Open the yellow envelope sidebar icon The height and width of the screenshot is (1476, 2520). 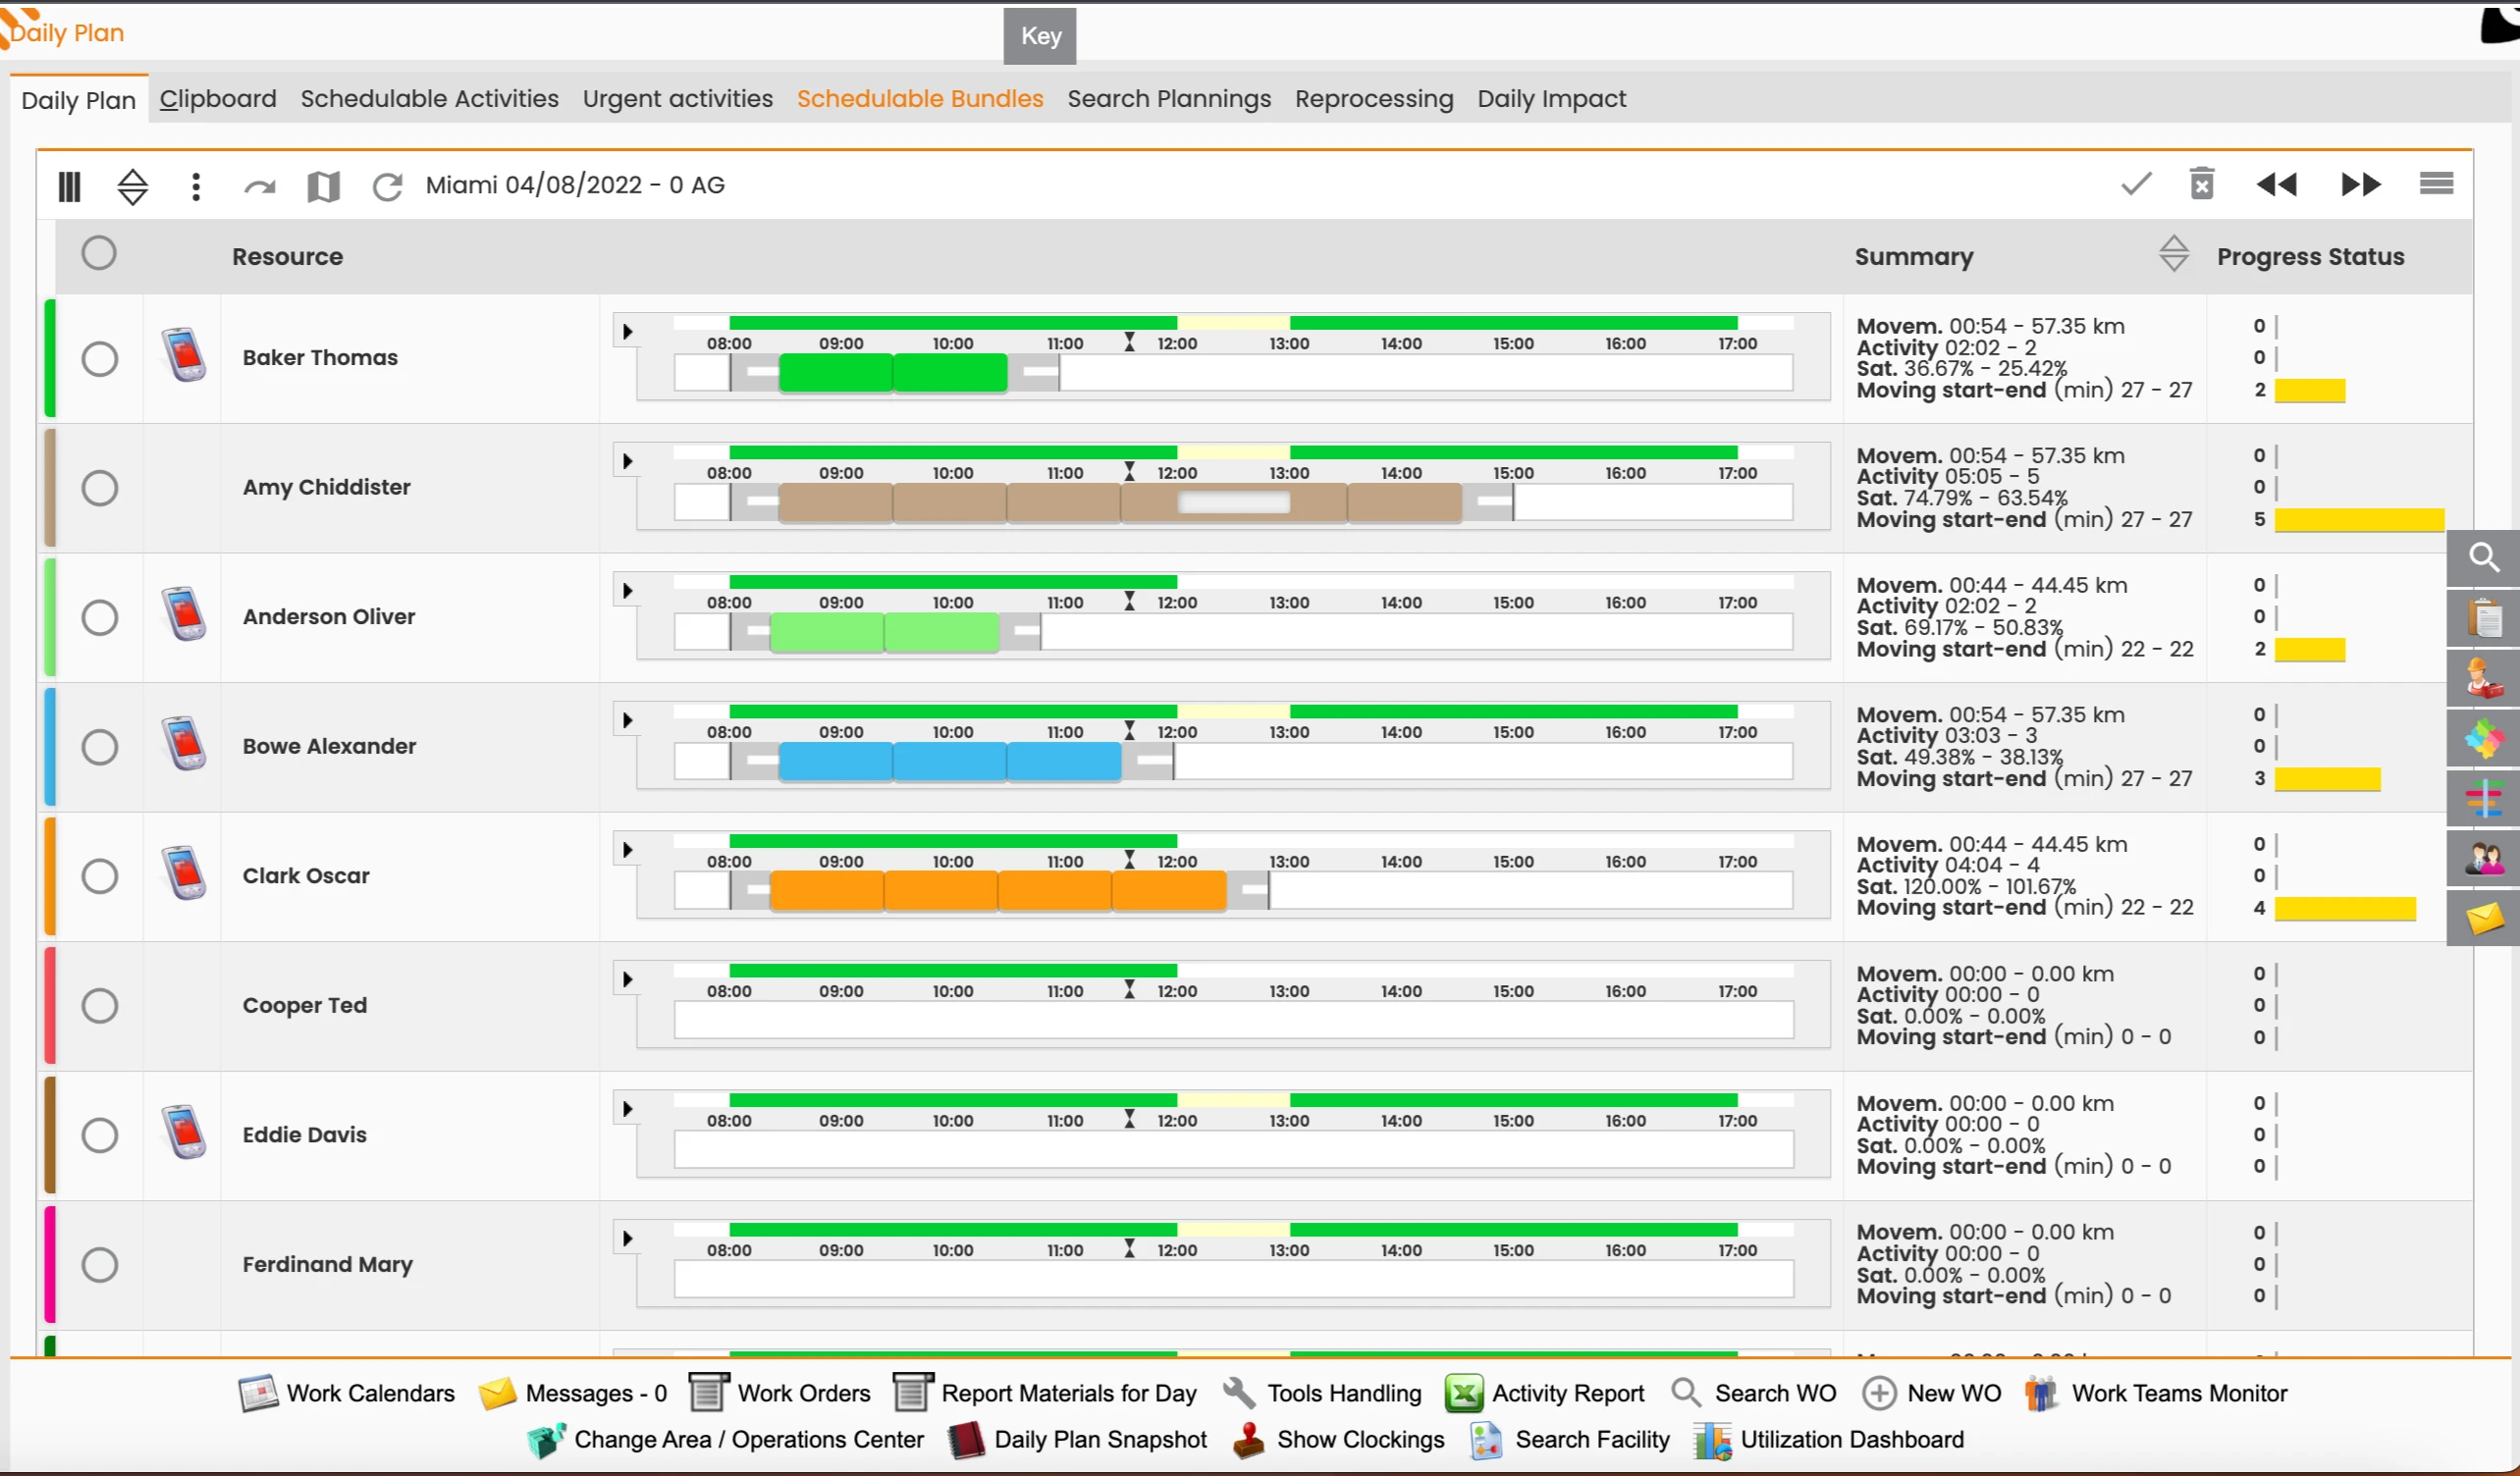pyautogui.click(x=2483, y=918)
